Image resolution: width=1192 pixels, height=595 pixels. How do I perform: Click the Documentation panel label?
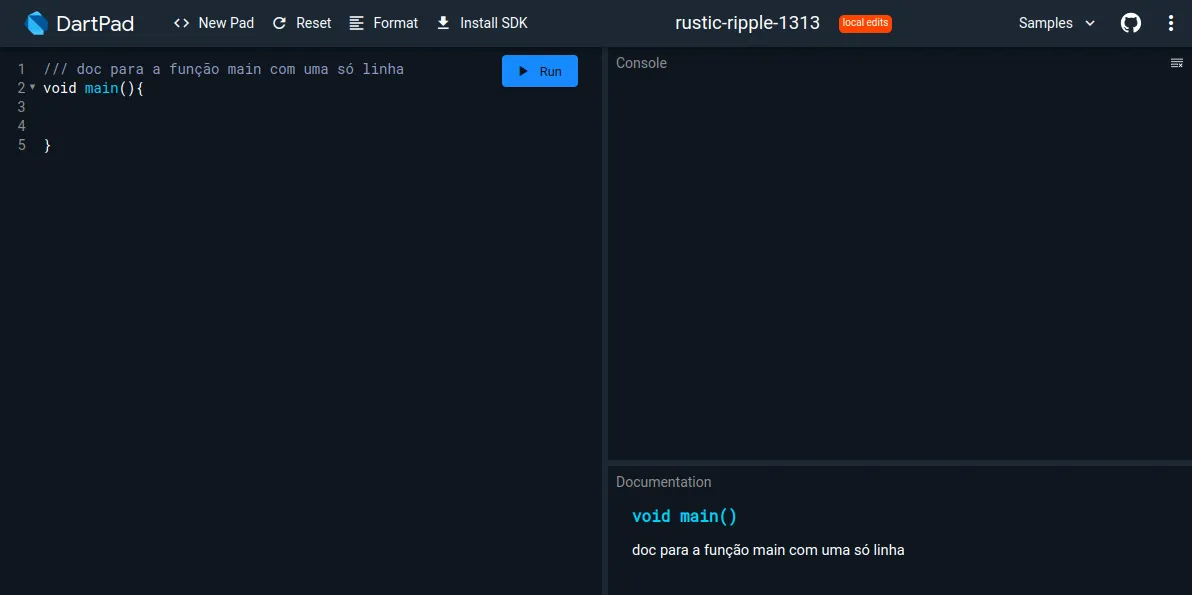coord(664,482)
